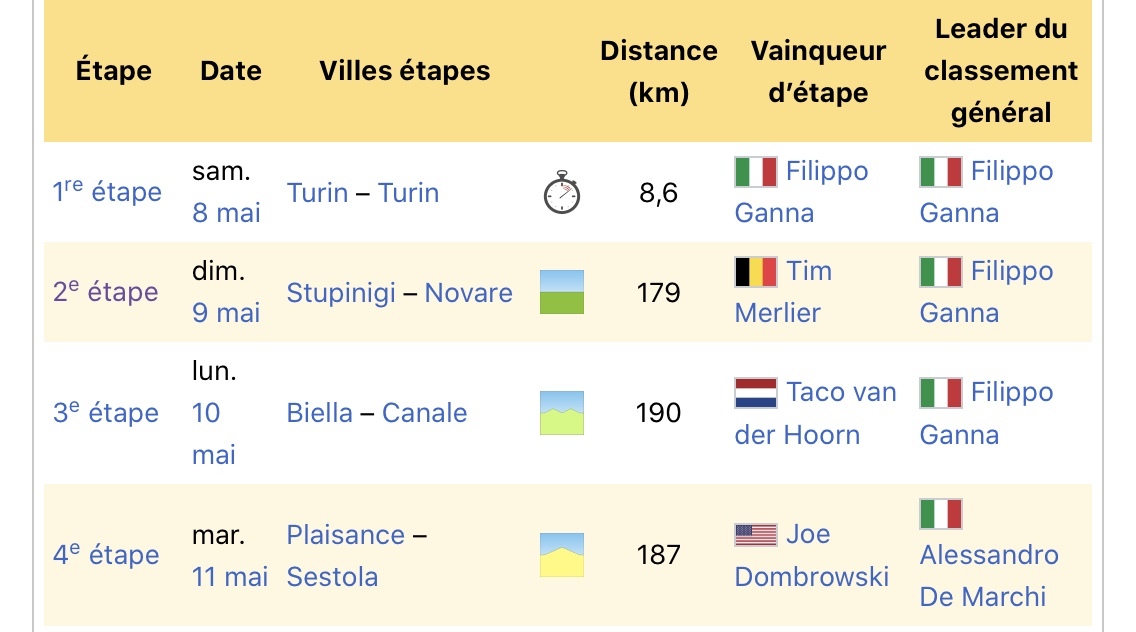Follow the Novare city link

pos(468,293)
